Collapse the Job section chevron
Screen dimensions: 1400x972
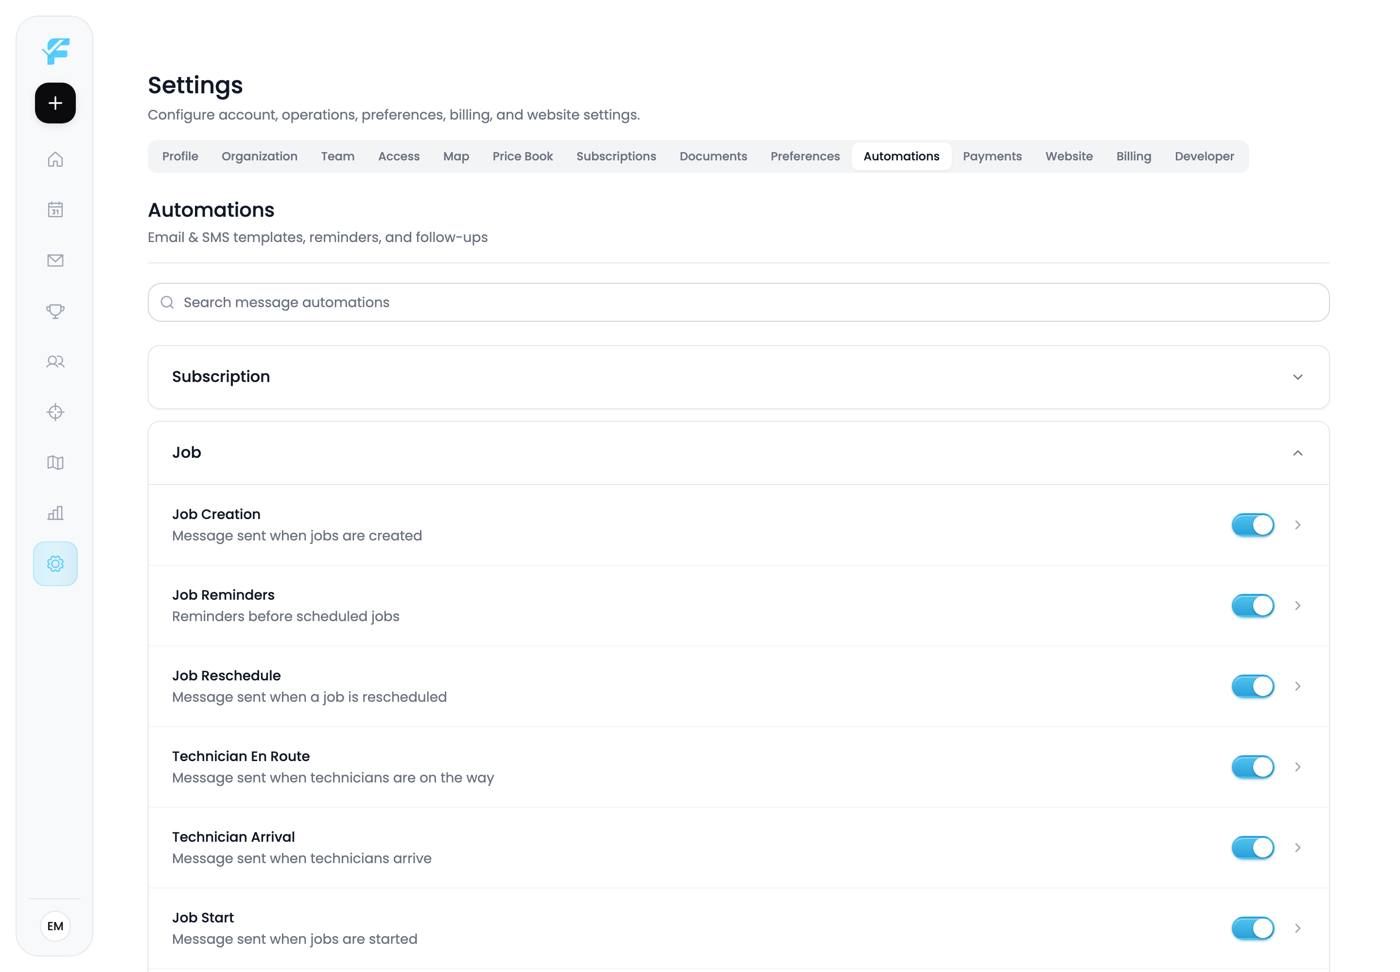tap(1297, 453)
